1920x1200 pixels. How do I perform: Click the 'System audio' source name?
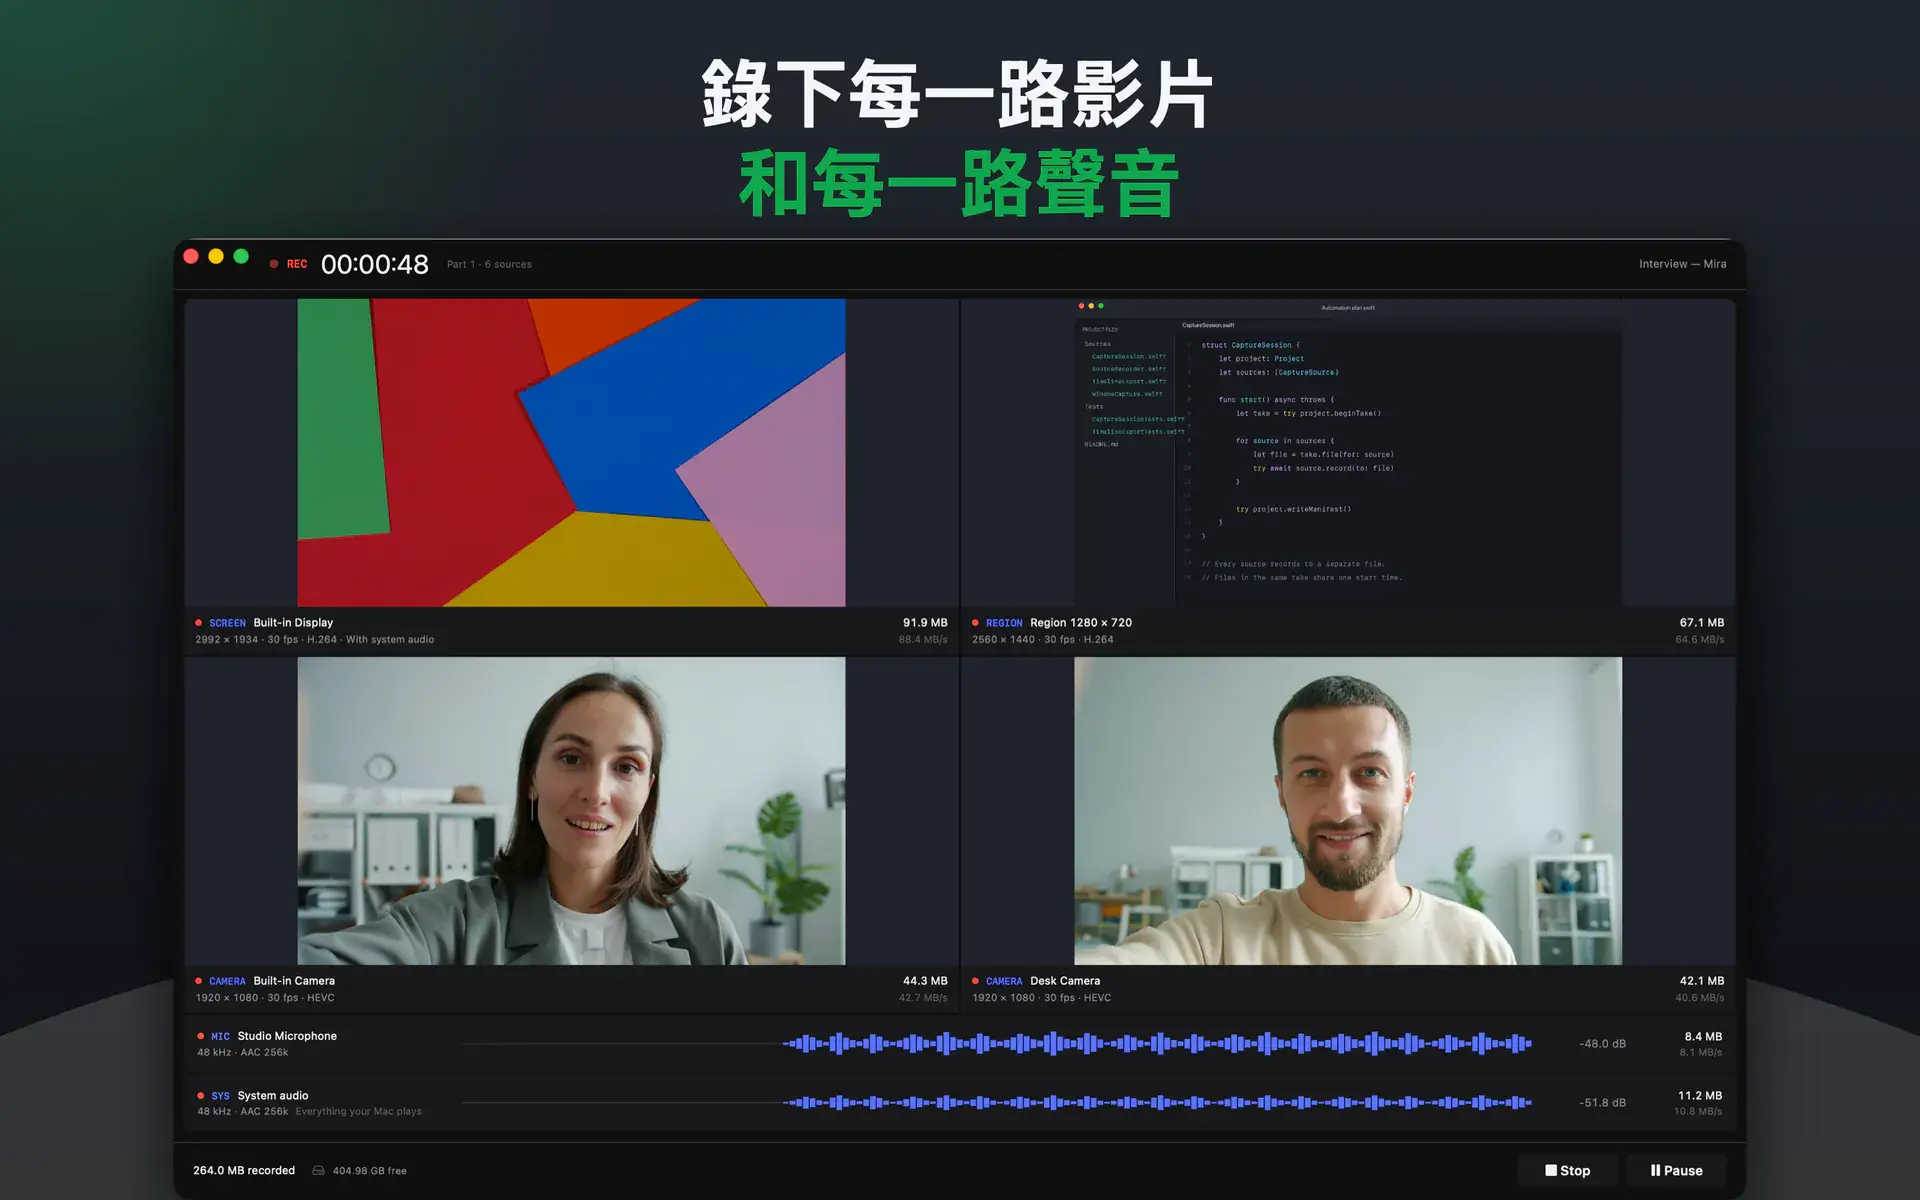(x=273, y=1095)
